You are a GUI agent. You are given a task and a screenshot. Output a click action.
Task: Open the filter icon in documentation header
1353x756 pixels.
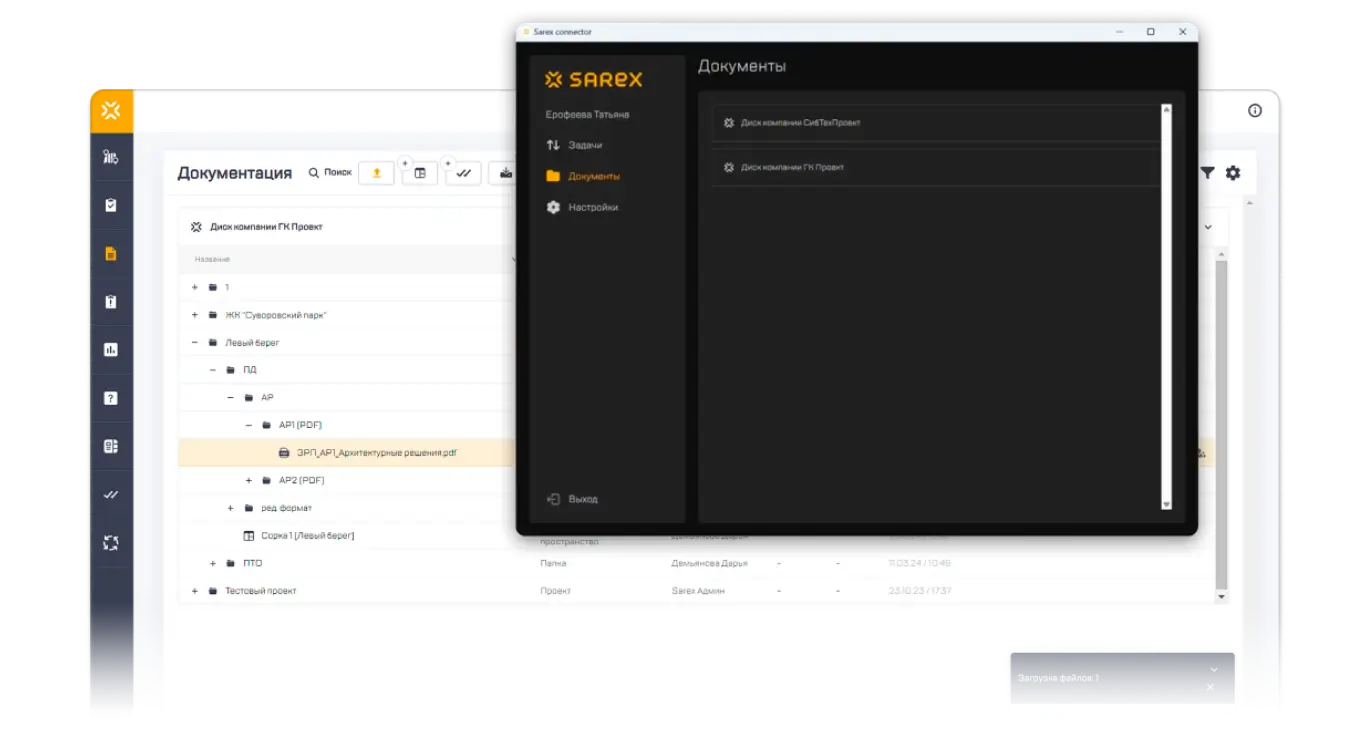click(x=1207, y=173)
